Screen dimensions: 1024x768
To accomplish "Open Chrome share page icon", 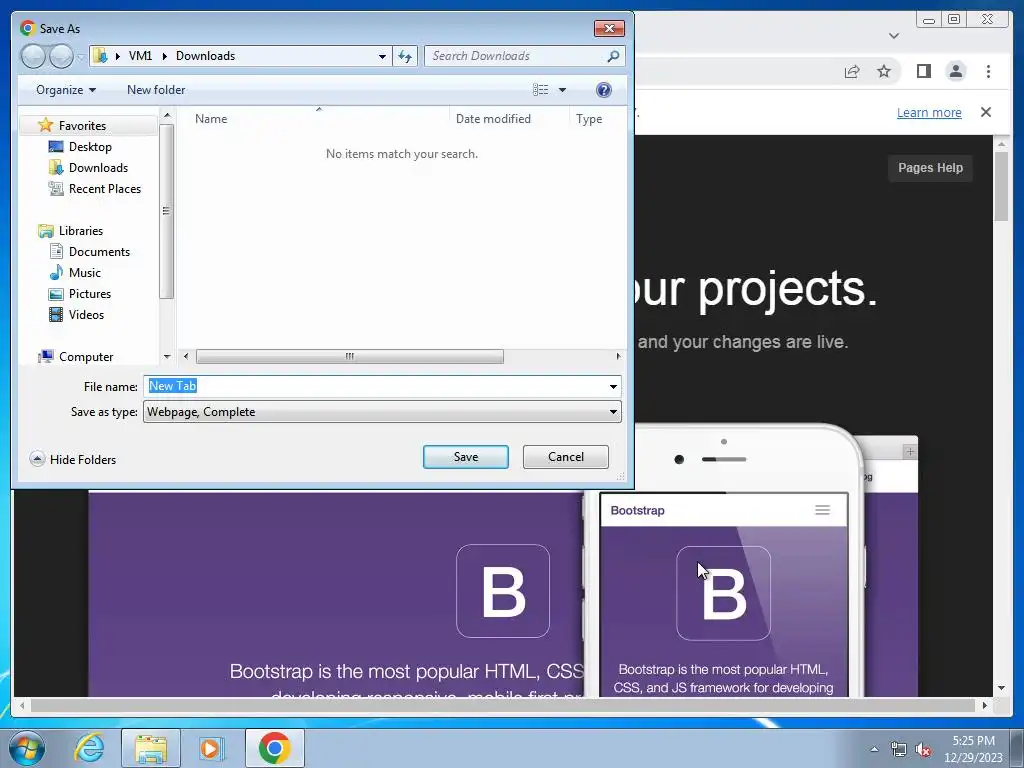I will click(852, 71).
